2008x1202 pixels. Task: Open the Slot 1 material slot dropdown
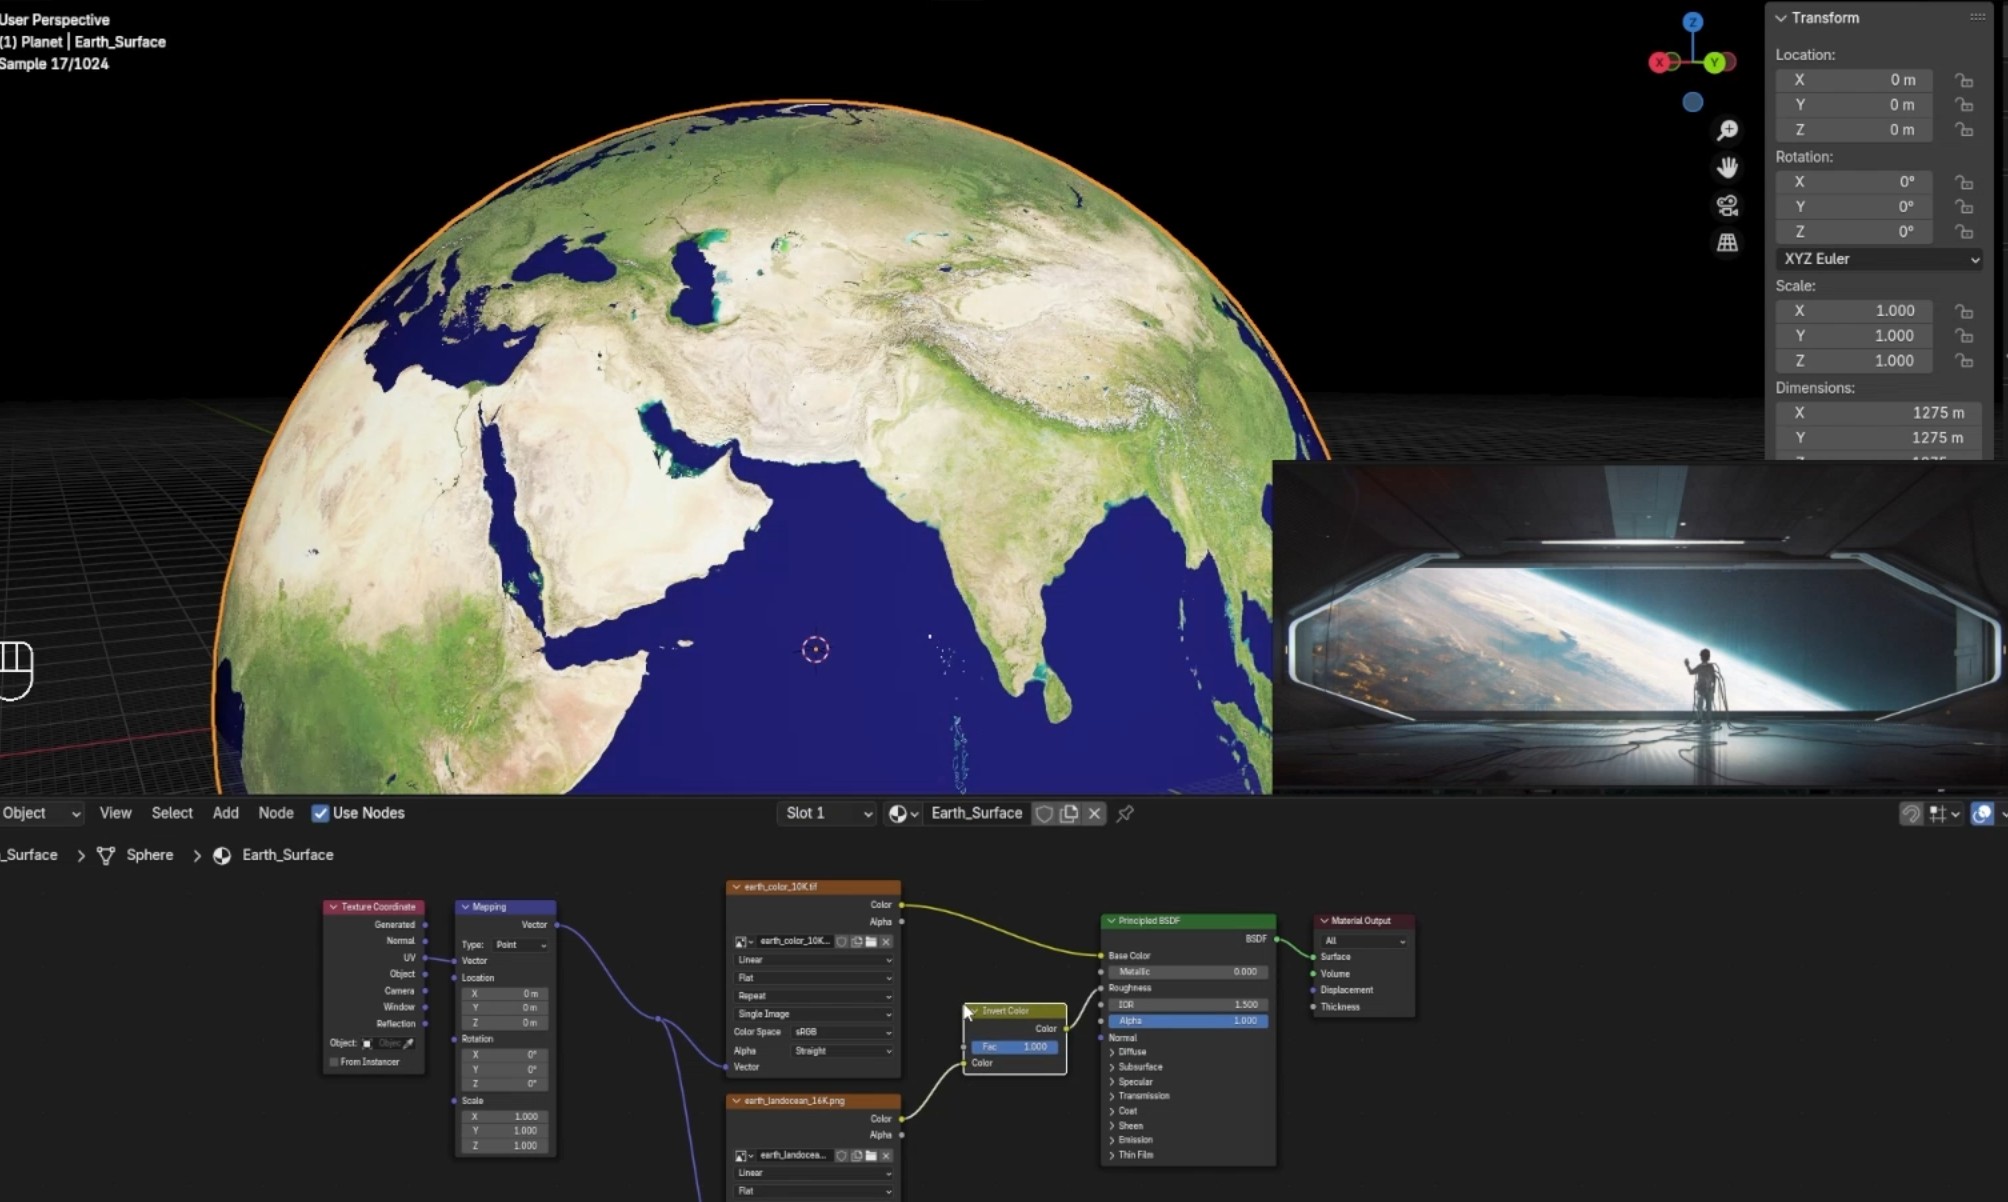pos(827,814)
